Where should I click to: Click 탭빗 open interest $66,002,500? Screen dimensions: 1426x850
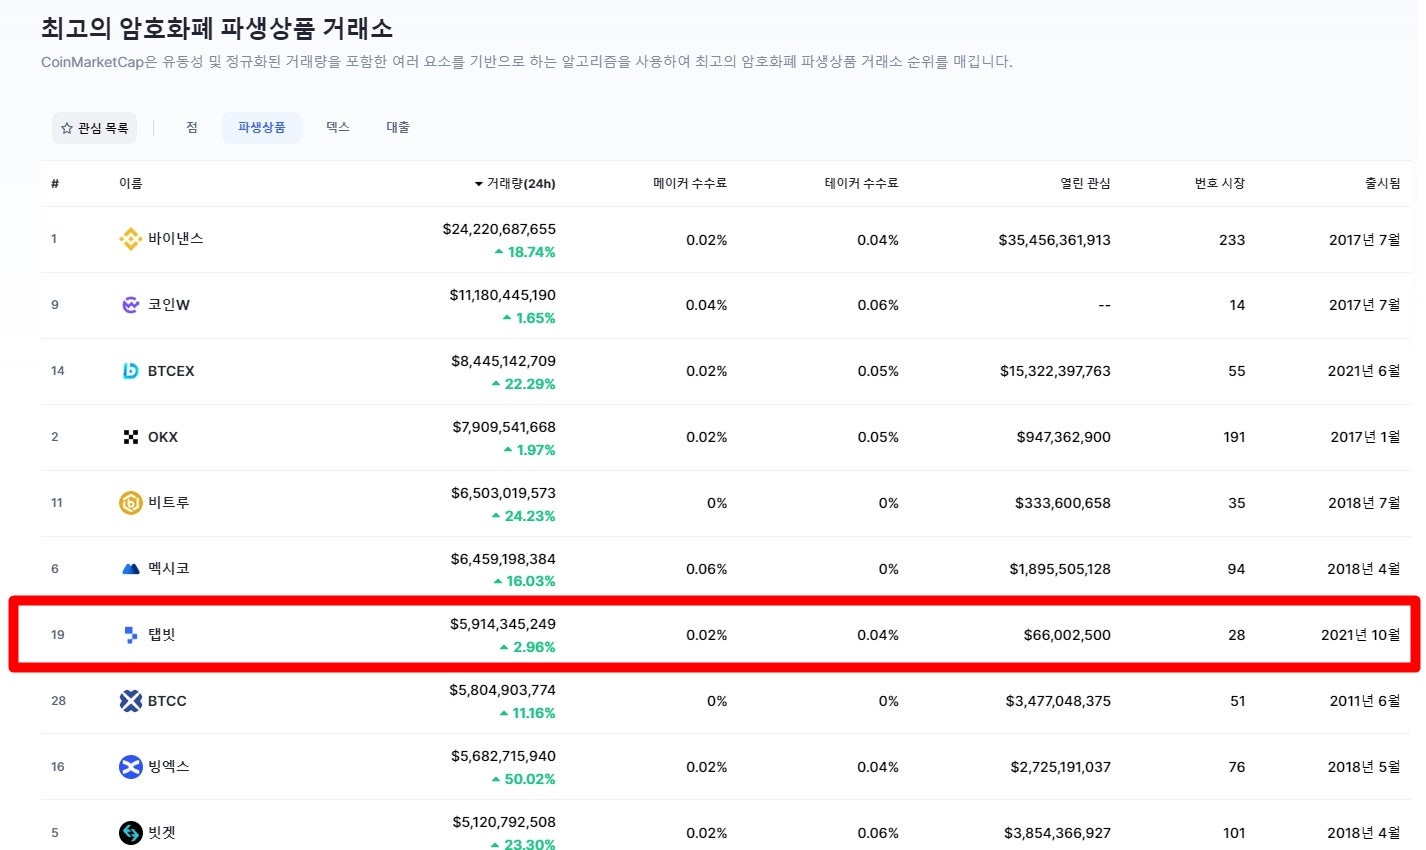(x=1067, y=635)
